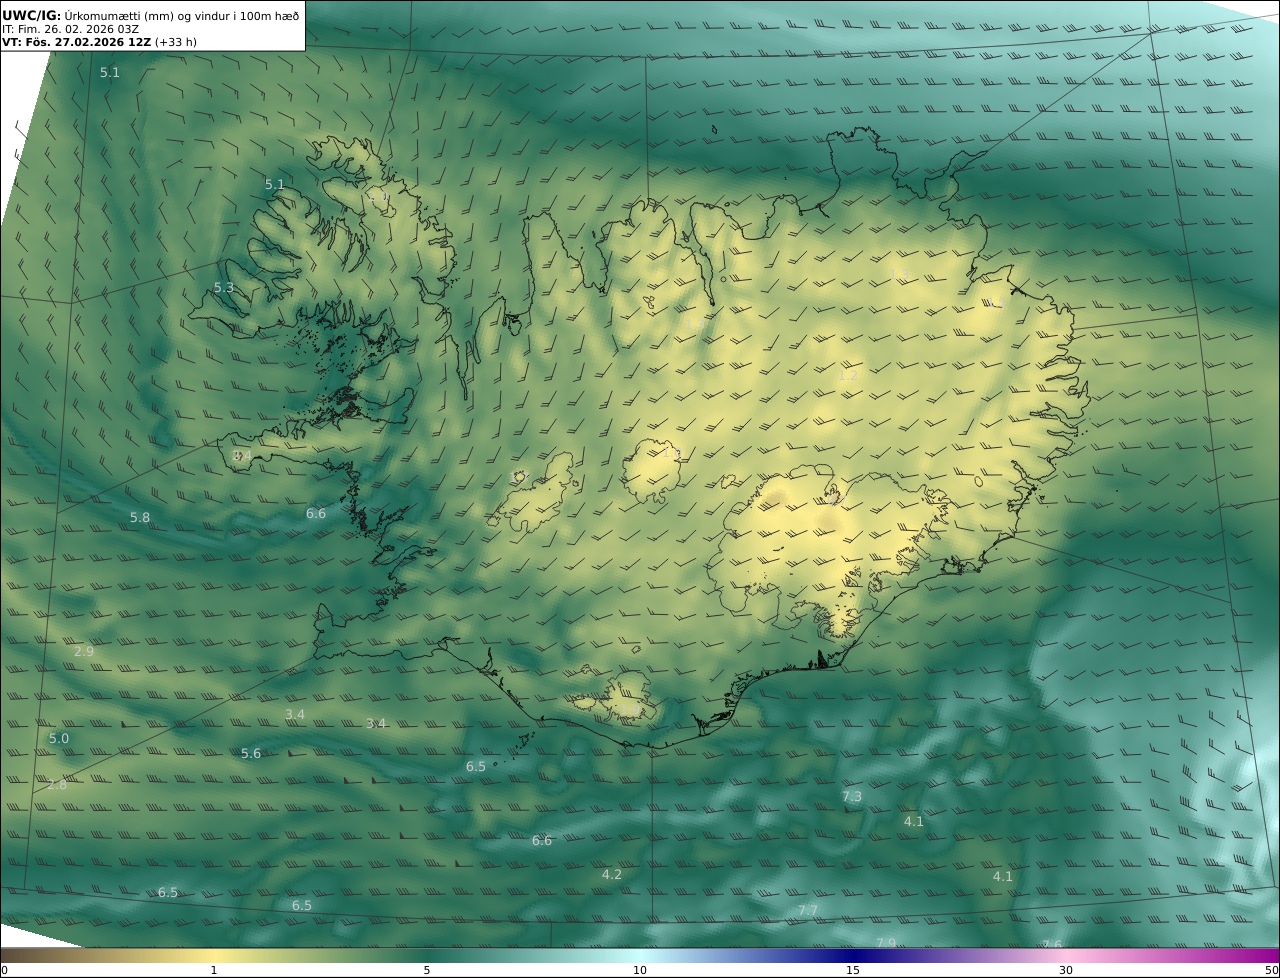Click the 30 tick on the color scale

click(1066, 970)
